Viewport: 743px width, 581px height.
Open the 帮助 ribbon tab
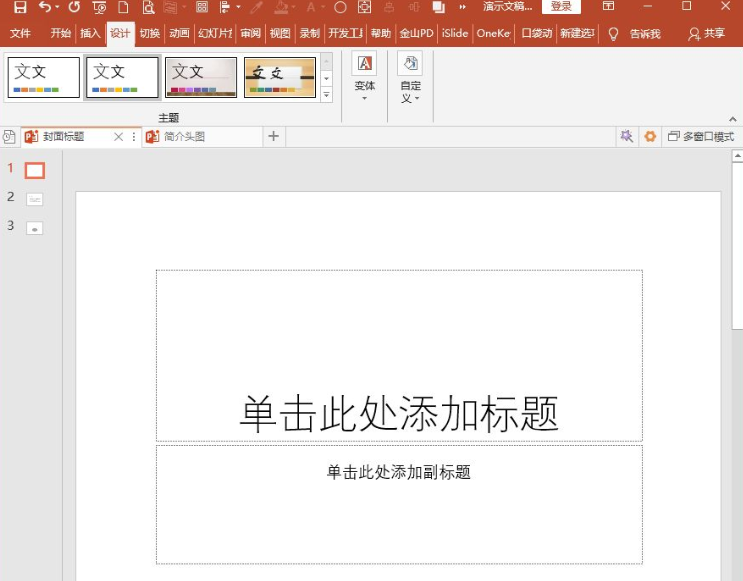(381, 33)
